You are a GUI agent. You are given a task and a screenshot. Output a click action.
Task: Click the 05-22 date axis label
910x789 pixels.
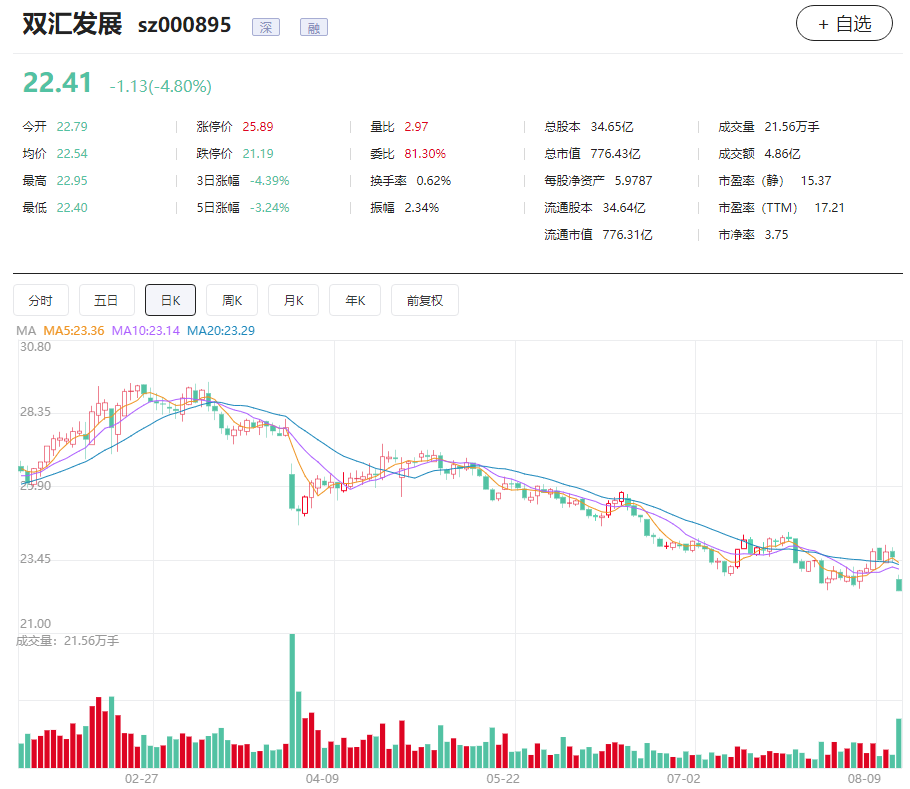(x=503, y=779)
